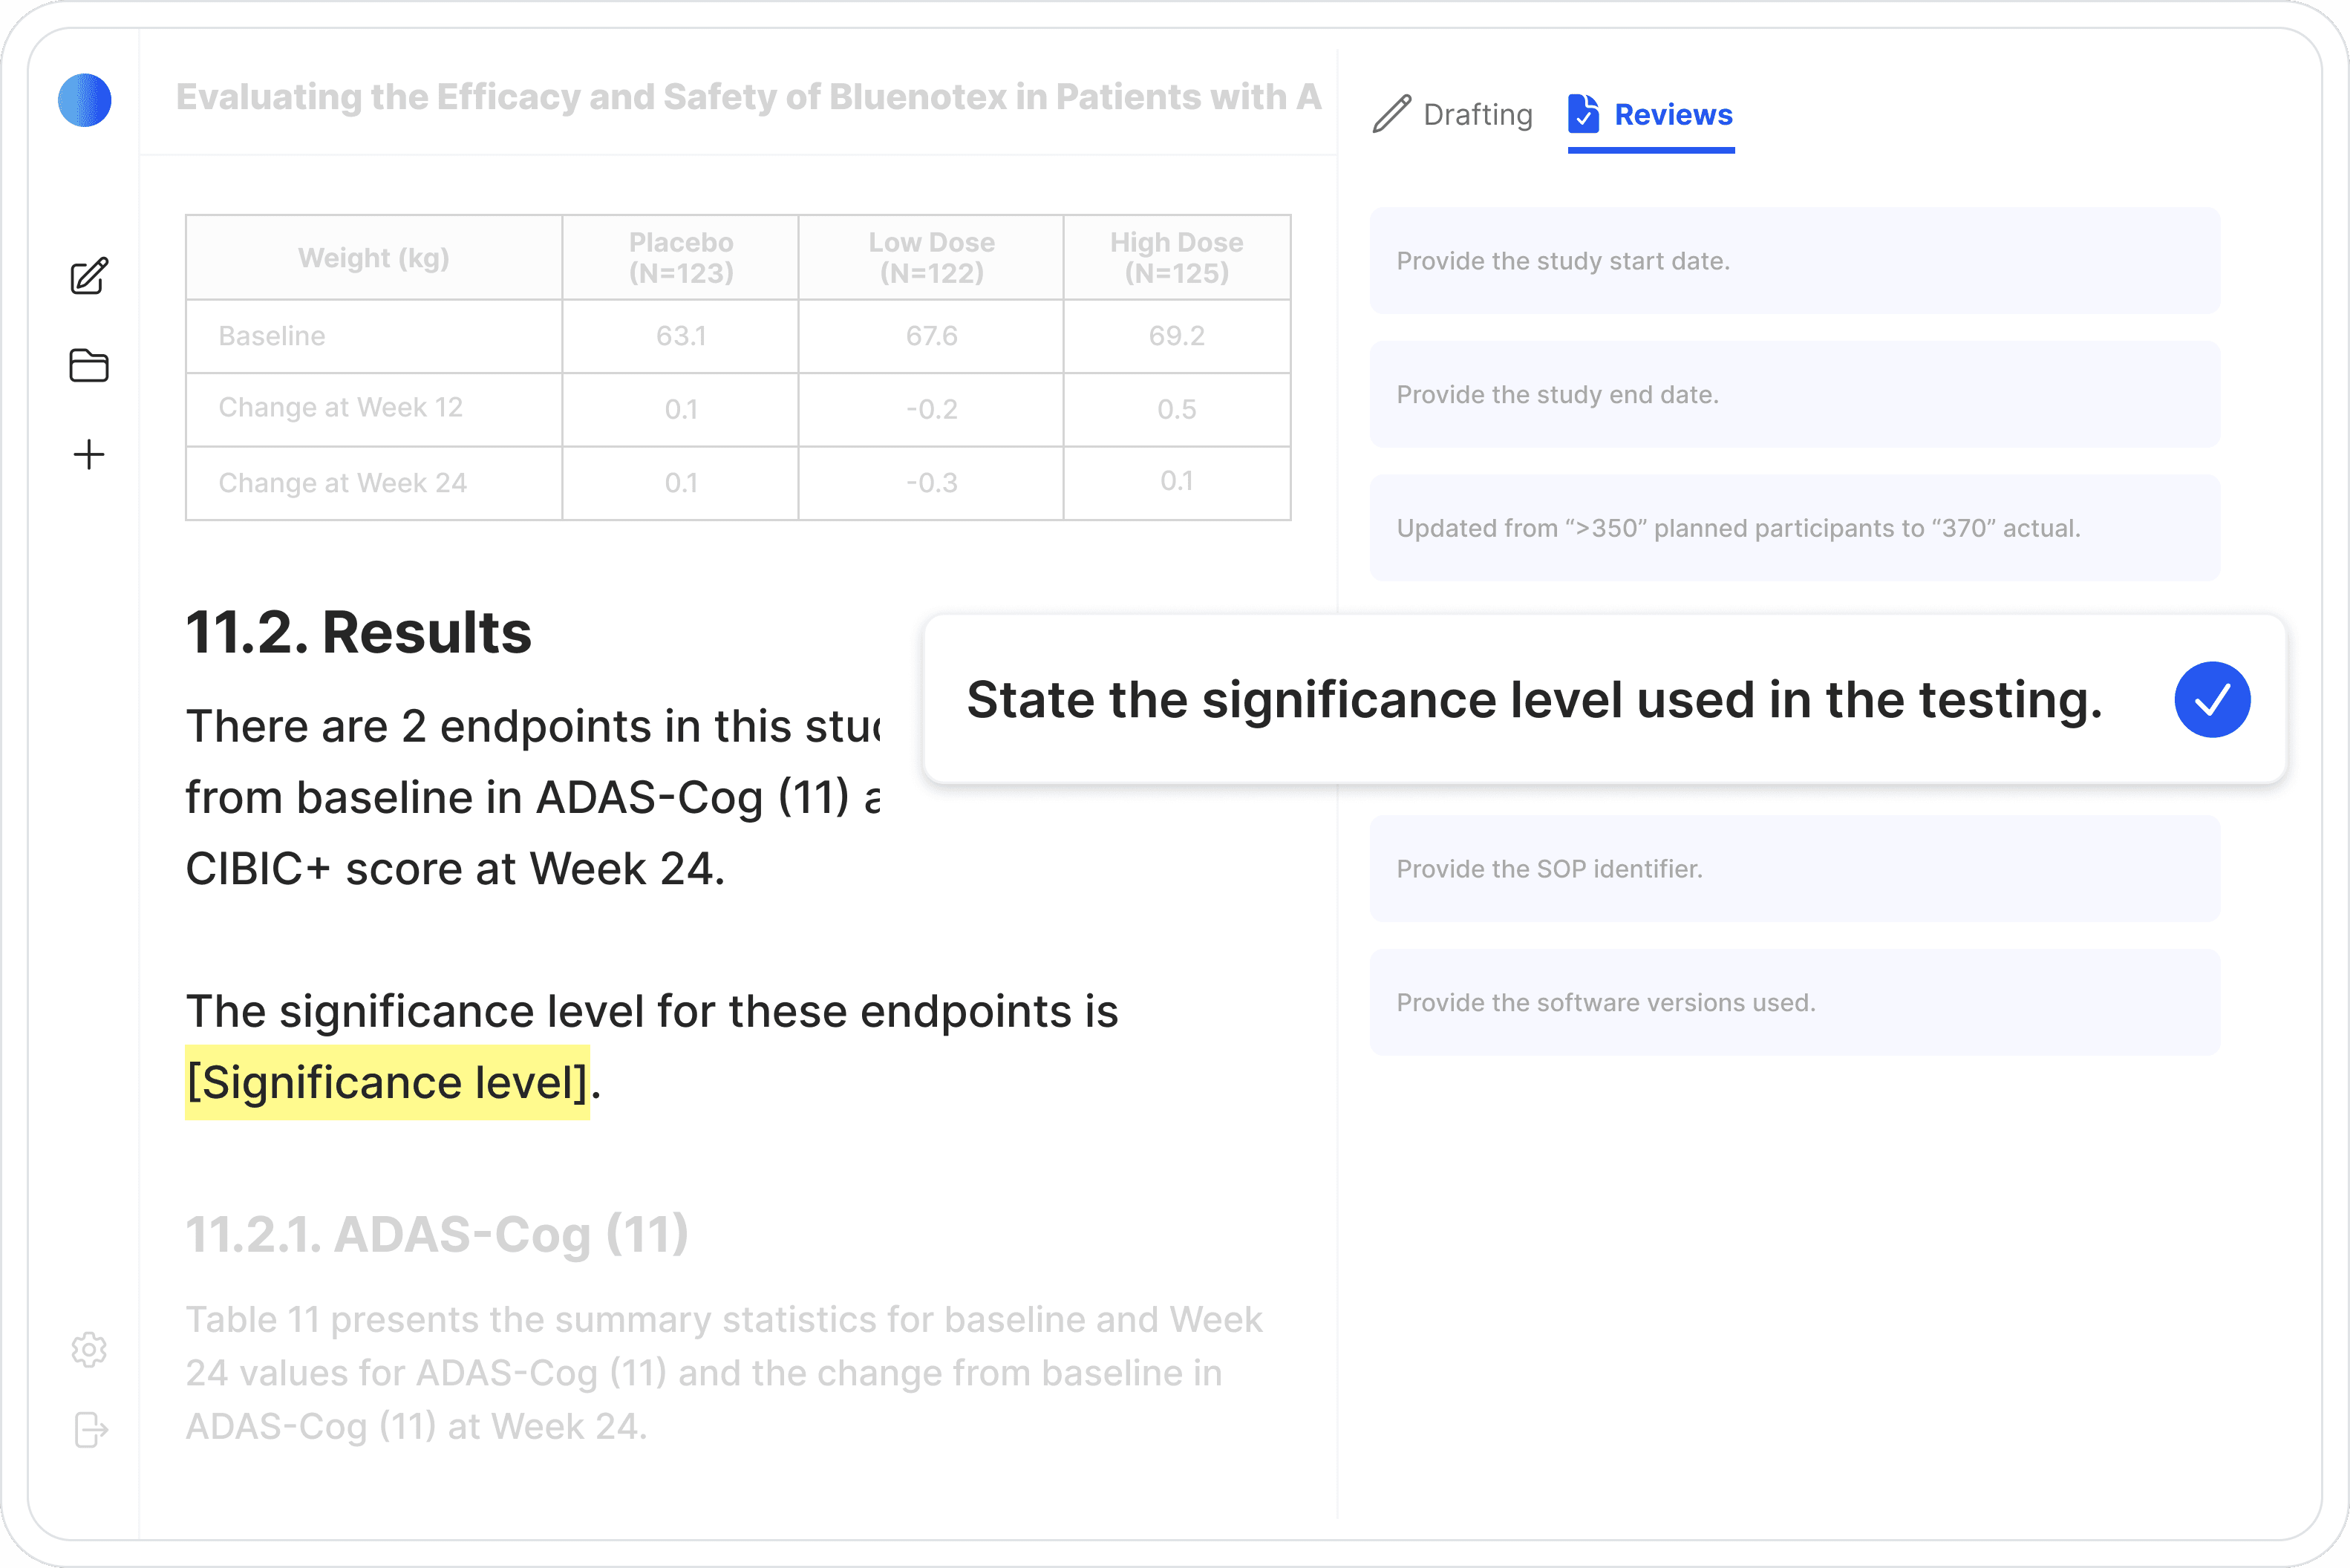Open 'Provide the study end date' review
The width and height of the screenshot is (2350, 1568).
(1794, 395)
